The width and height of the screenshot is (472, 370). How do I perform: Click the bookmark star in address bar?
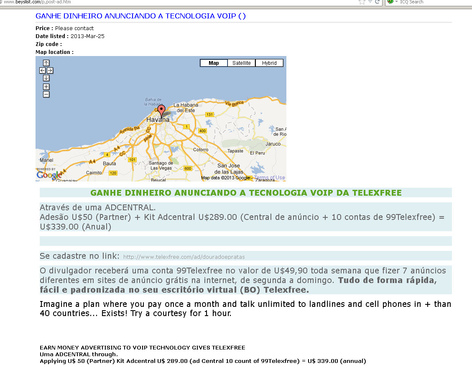[362, 2]
